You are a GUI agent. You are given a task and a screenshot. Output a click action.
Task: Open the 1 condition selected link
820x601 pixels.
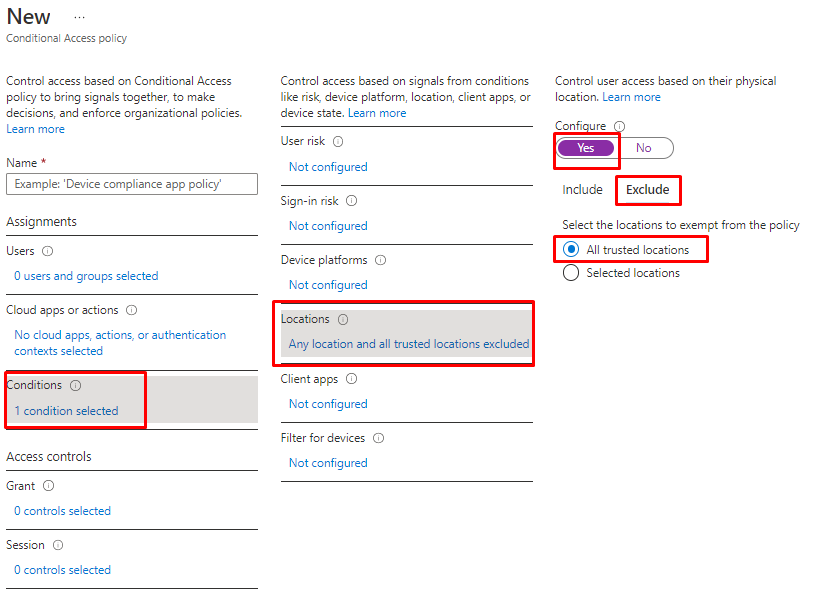coord(66,411)
